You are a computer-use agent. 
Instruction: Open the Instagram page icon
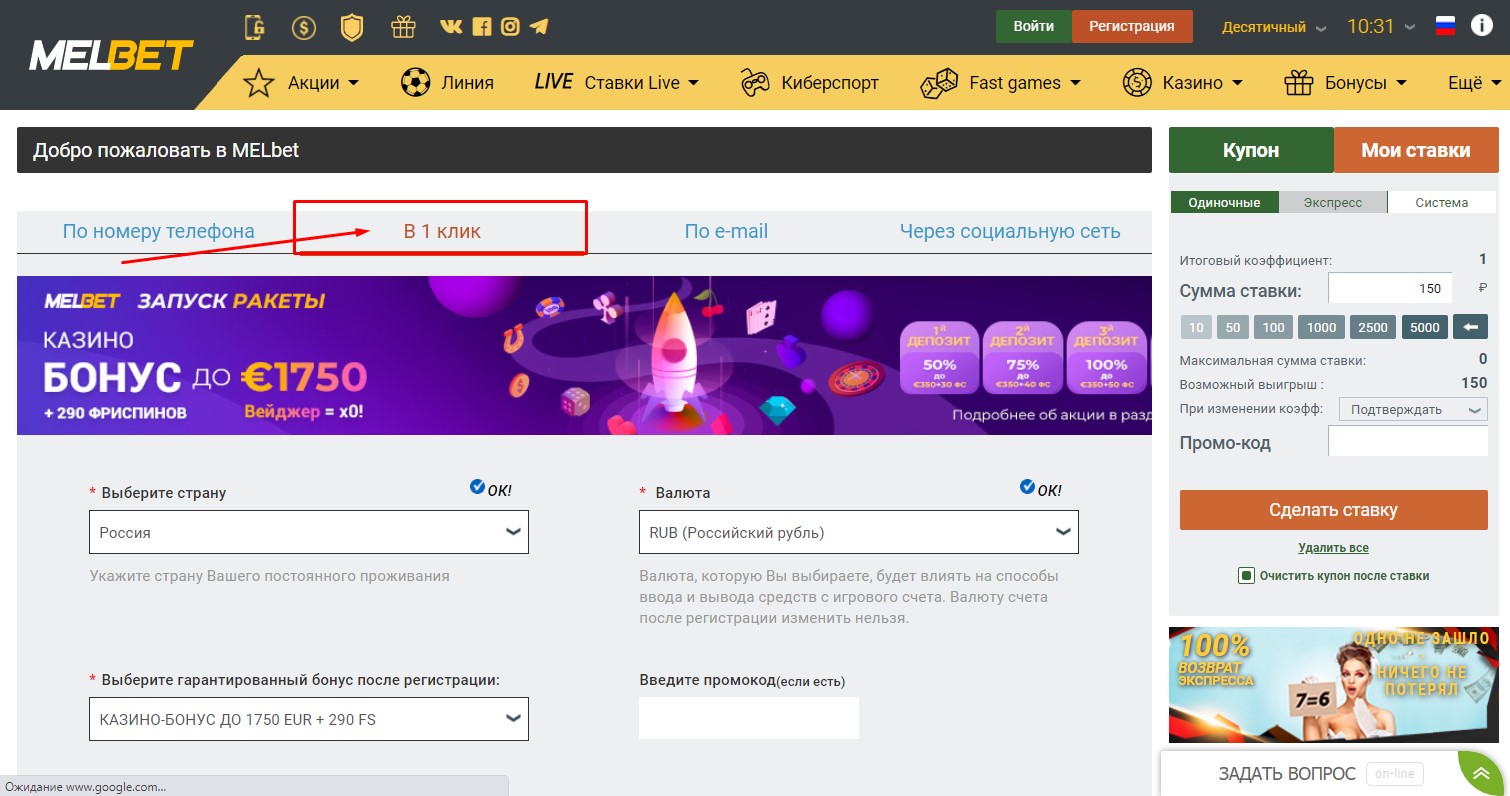[510, 27]
